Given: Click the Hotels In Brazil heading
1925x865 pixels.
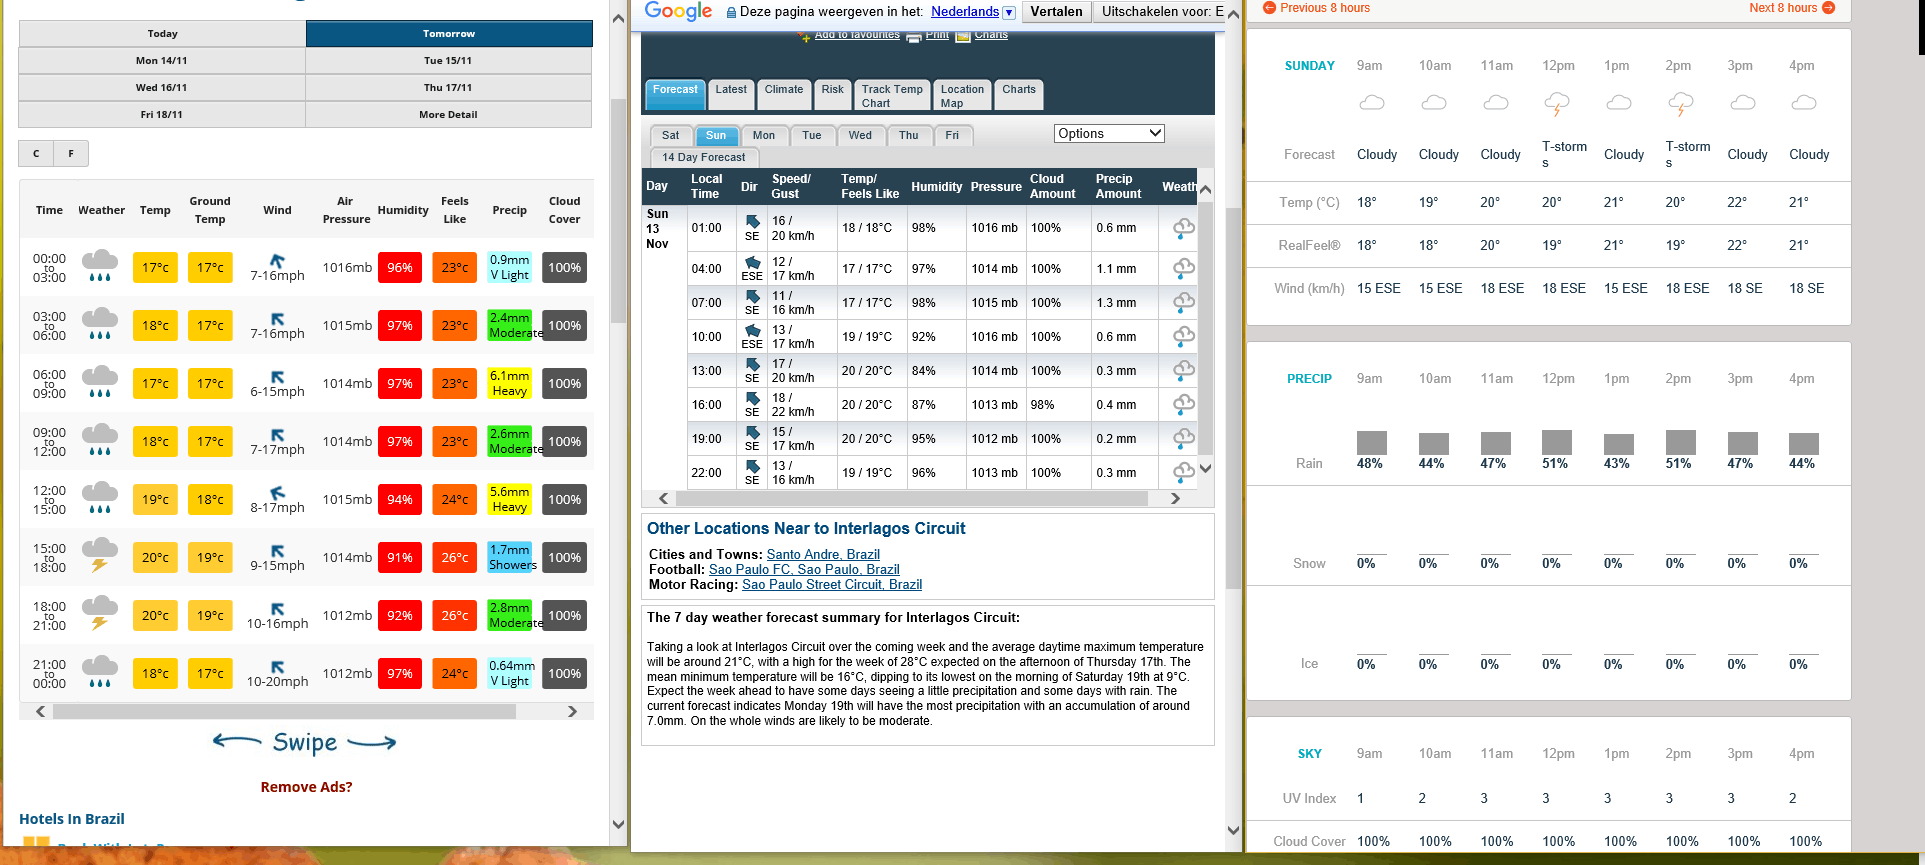Looking at the screenshot, I should [72, 819].
